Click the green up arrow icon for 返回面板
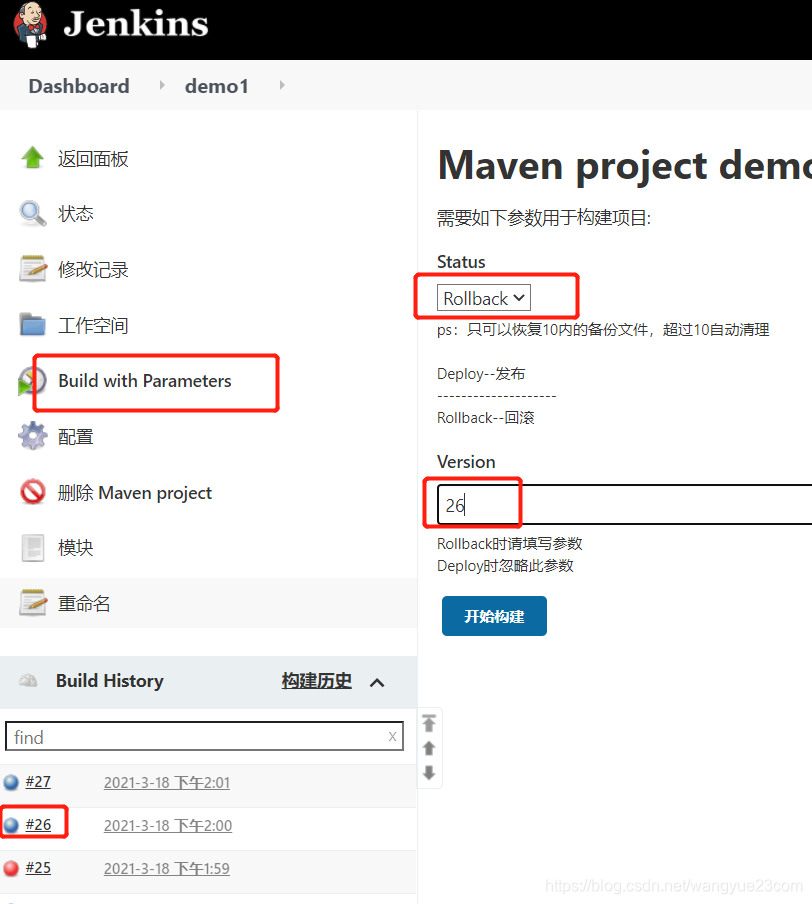Viewport: 812px width, 904px height. pos(32,157)
